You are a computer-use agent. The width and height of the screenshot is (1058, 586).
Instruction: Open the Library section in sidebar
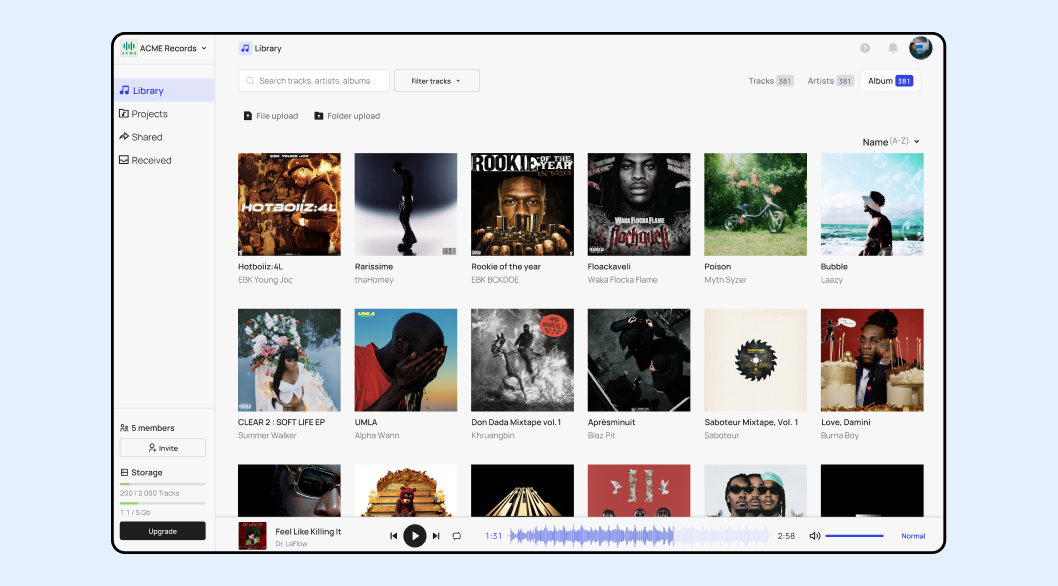(x=164, y=90)
